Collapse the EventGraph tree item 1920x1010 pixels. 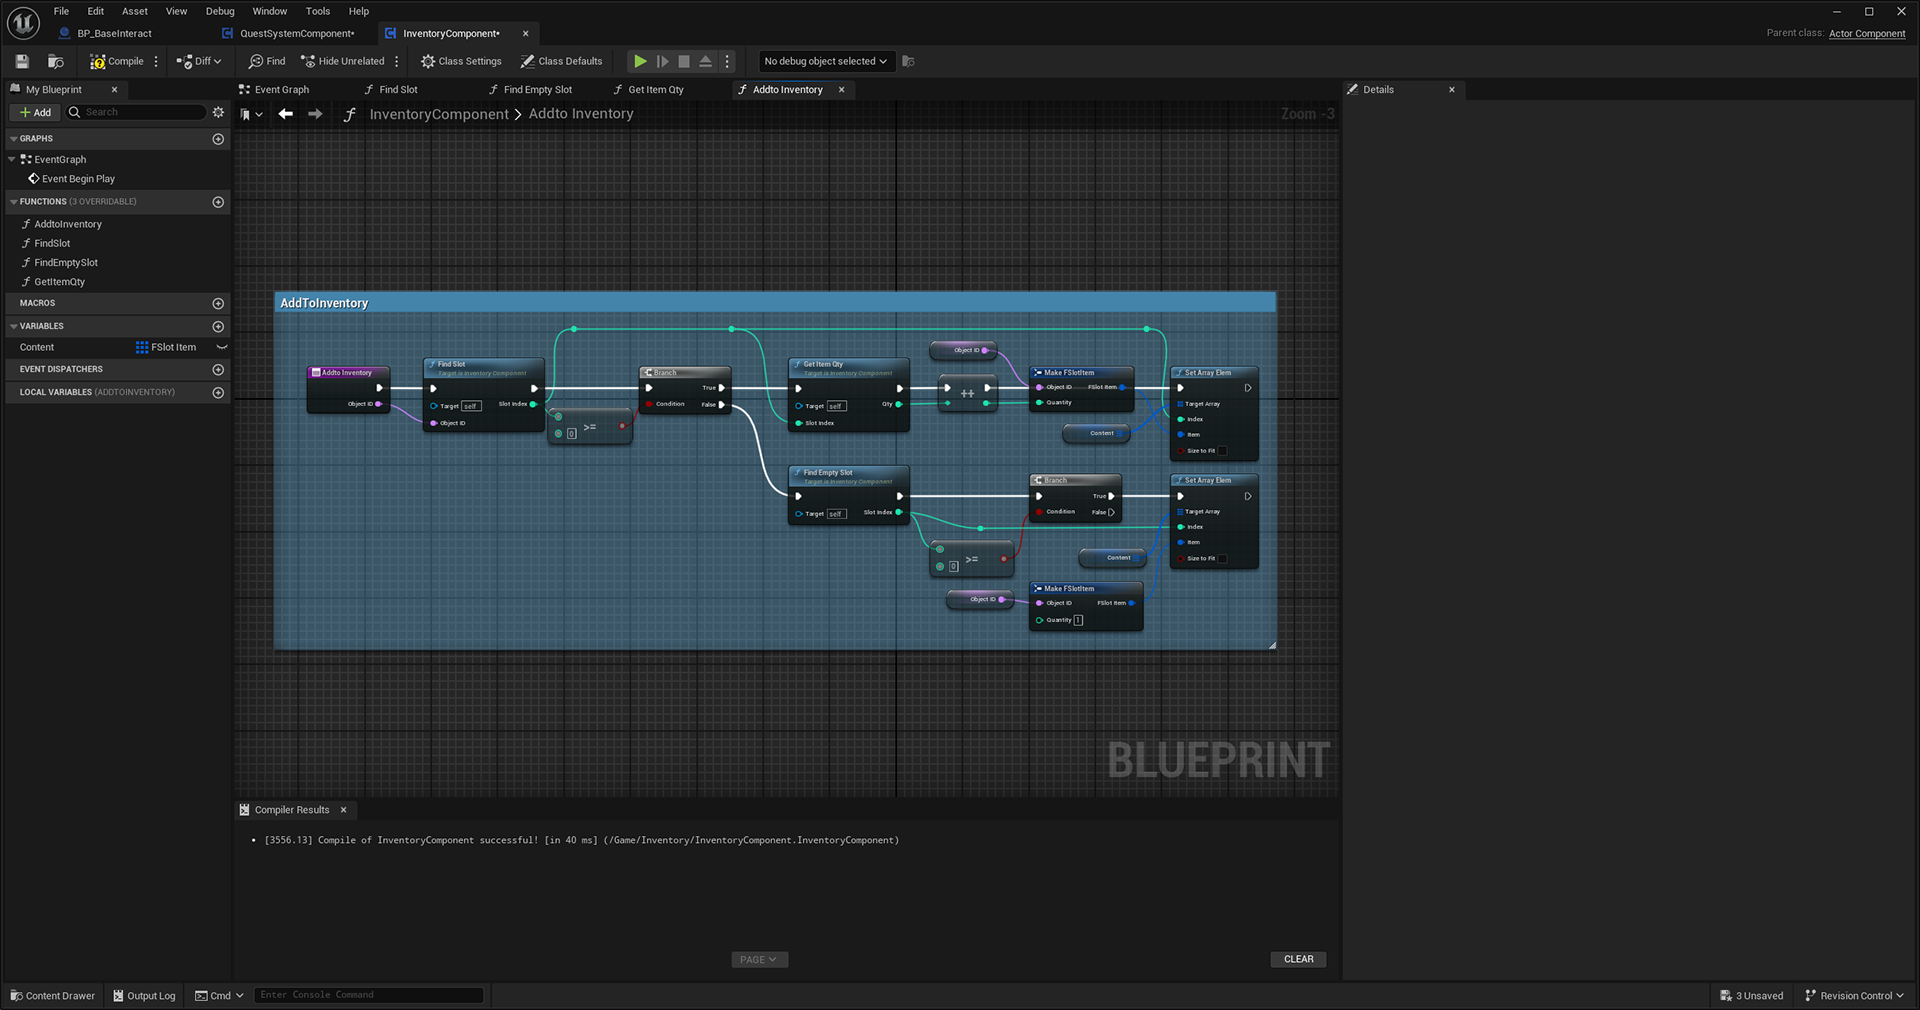12,159
